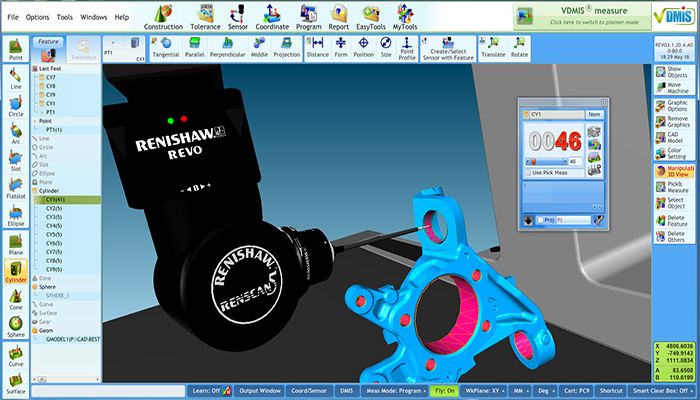700x400 pixels.
Task: Select the Cylinder feature tool
Action: (x=16, y=272)
